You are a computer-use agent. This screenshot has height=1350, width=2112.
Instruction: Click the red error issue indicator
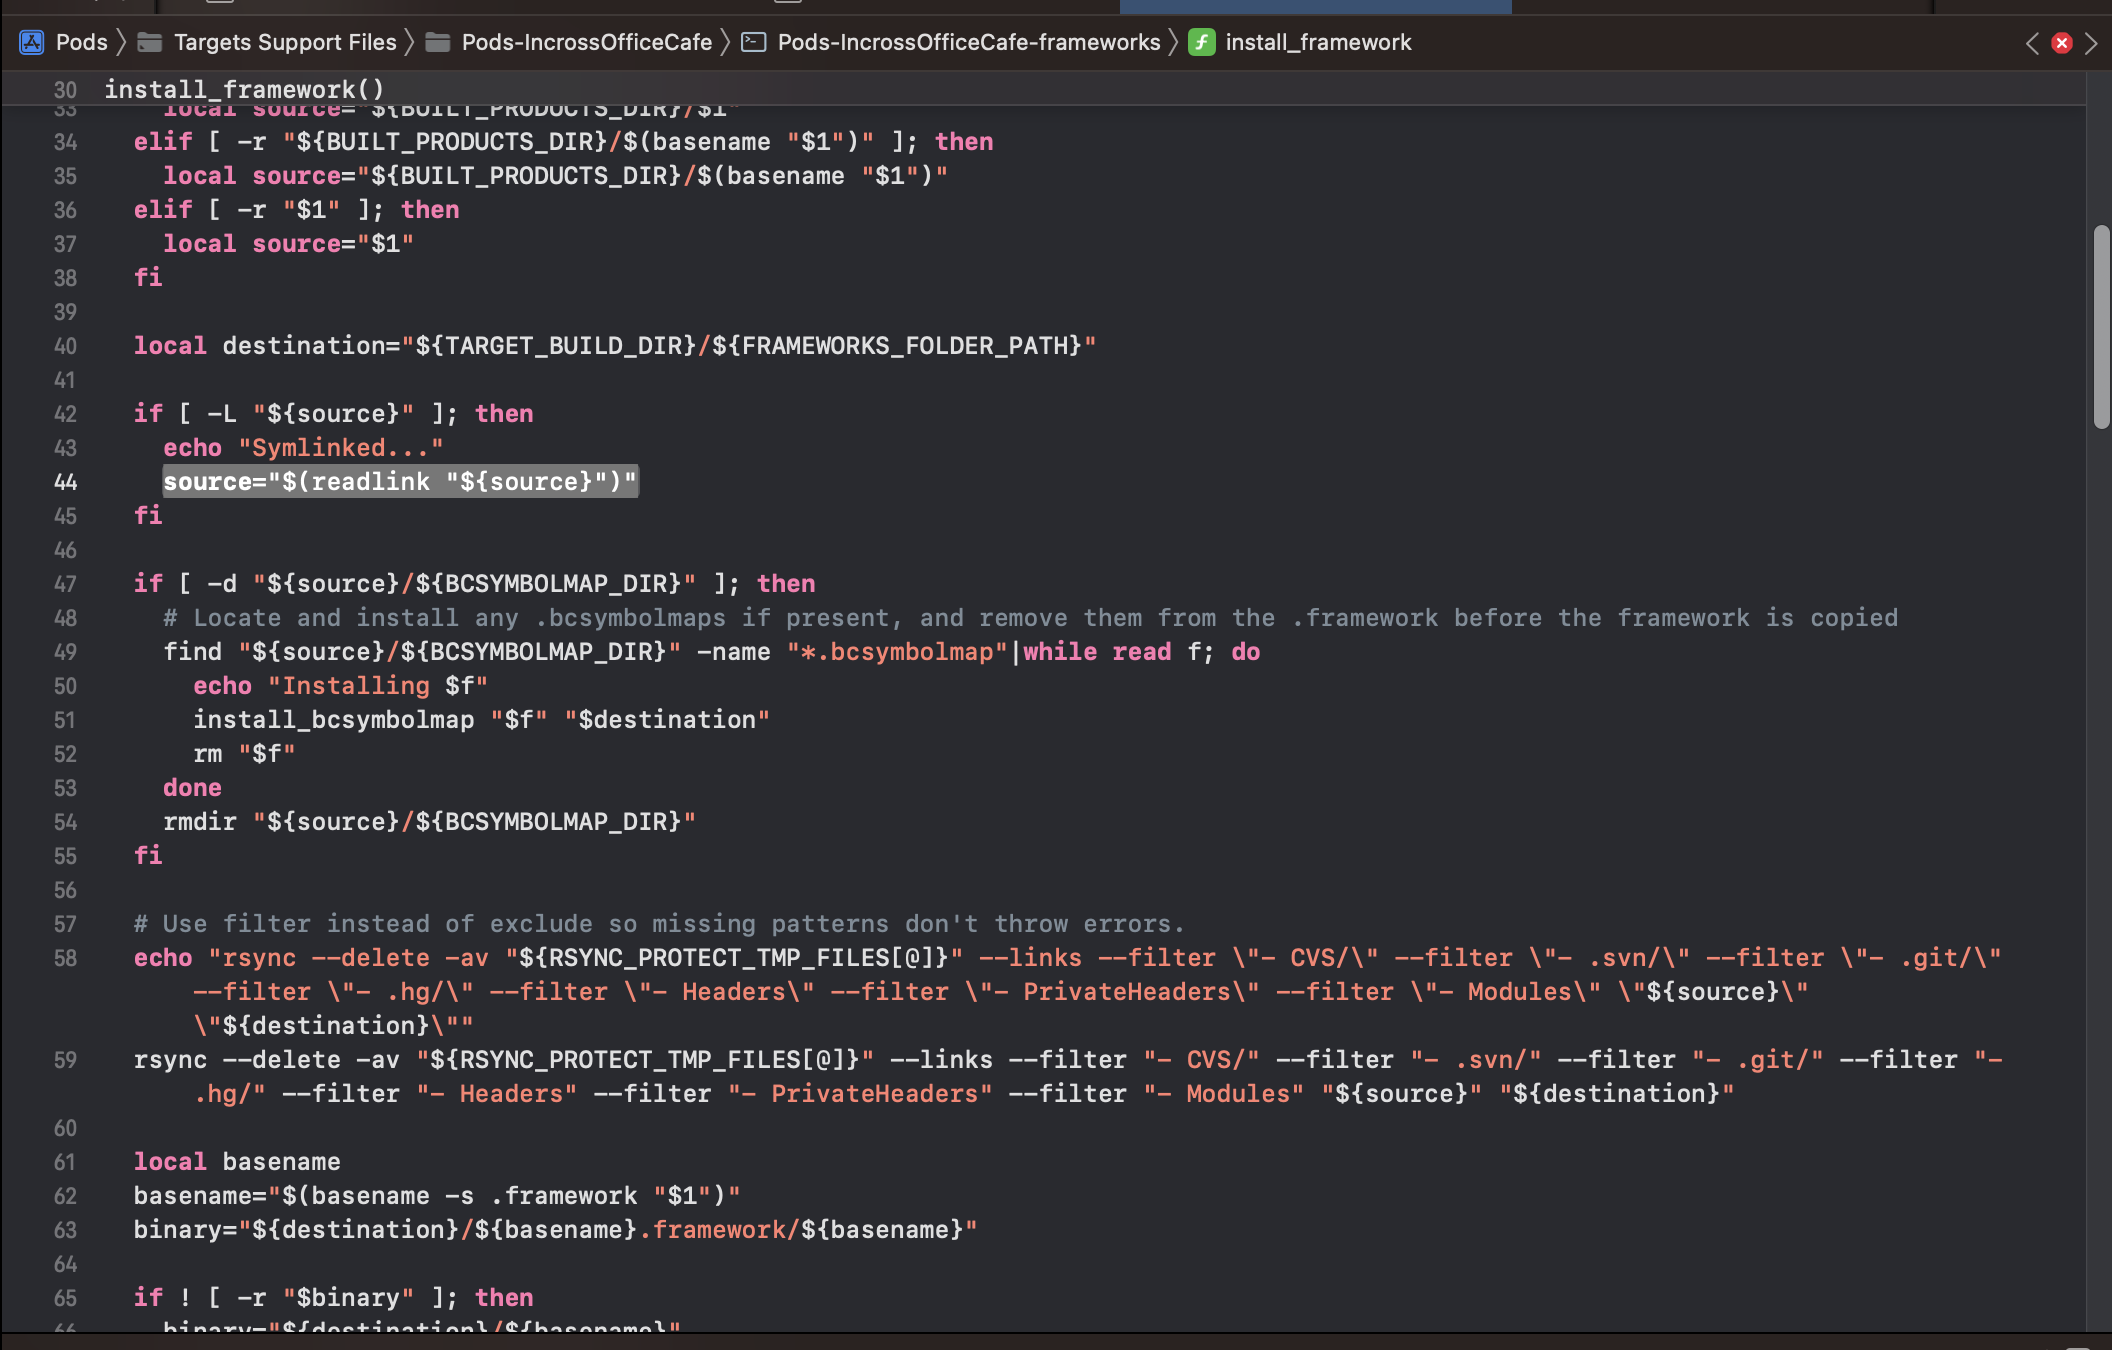pos(2061,43)
